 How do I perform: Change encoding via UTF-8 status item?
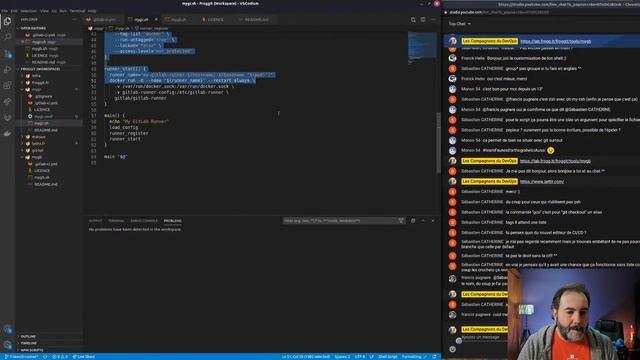point(360,357)
